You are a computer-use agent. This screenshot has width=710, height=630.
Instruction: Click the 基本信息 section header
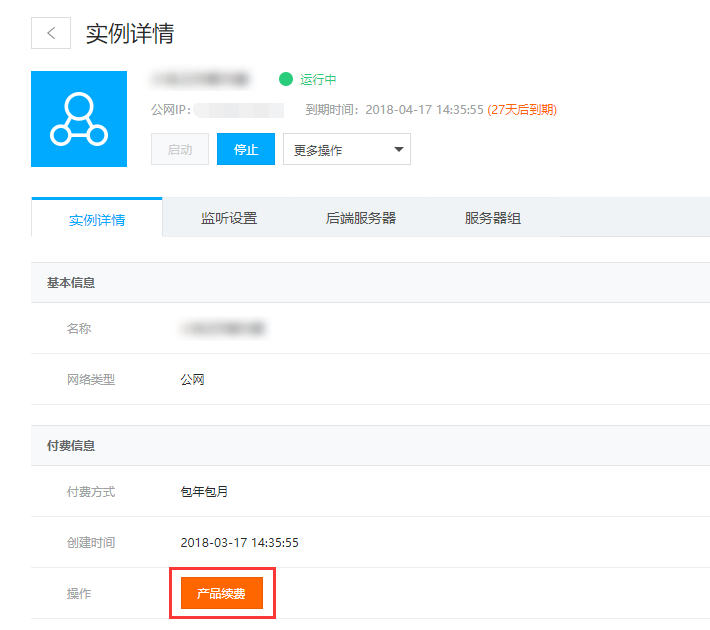point(71,283)
